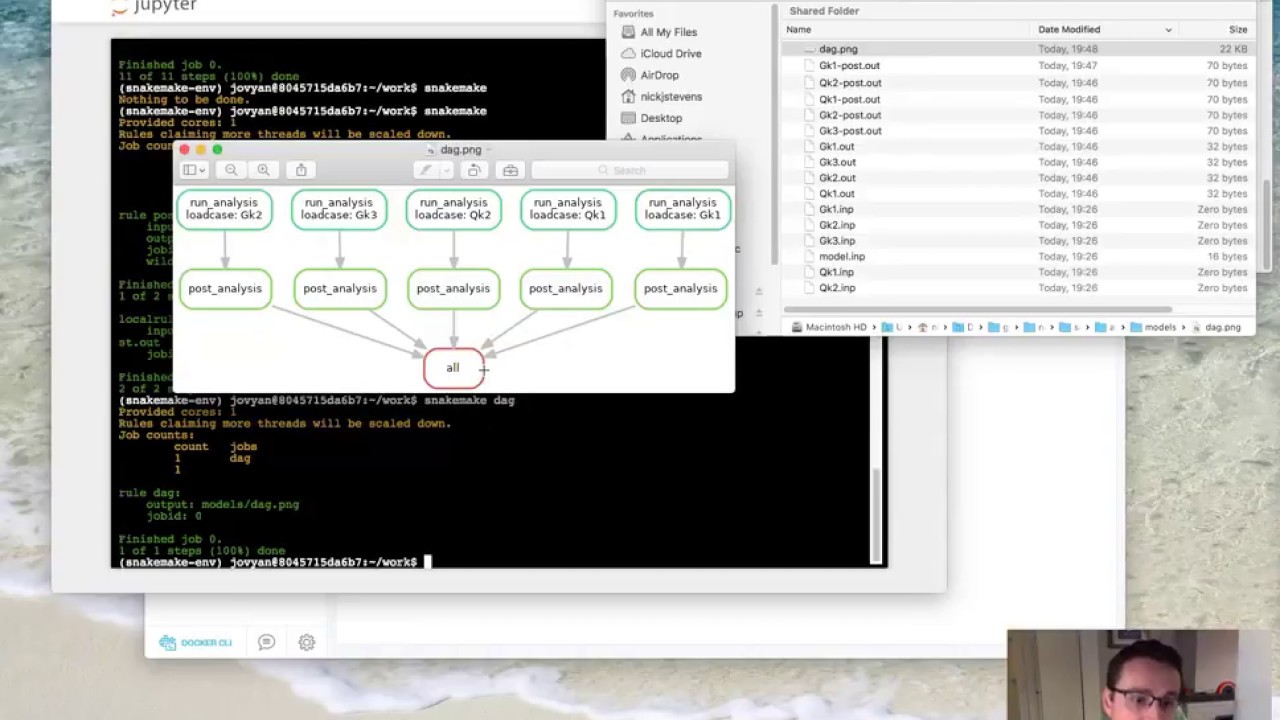The width and height of the screenshot is (1280, 720).
Task: Open nickjstevens home folder in sidebar
Action: 671,97
